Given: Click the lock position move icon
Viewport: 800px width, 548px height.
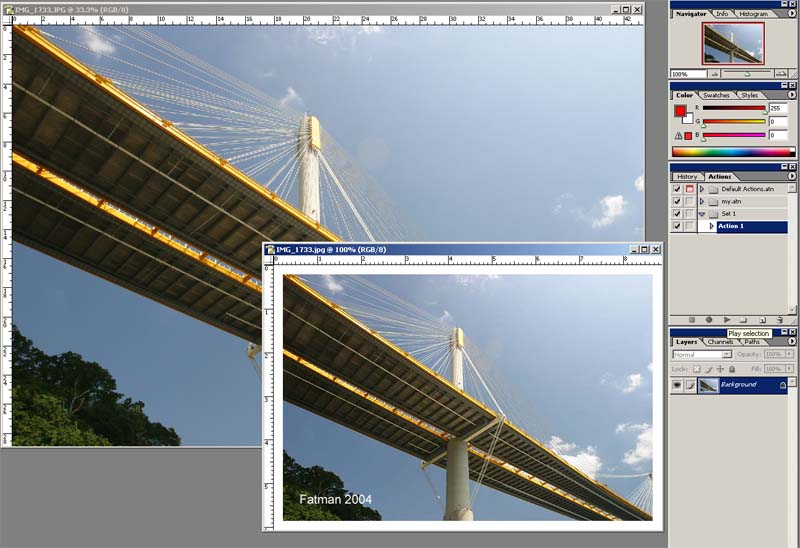Looking at the screenshot, I should tap(720, 368).
